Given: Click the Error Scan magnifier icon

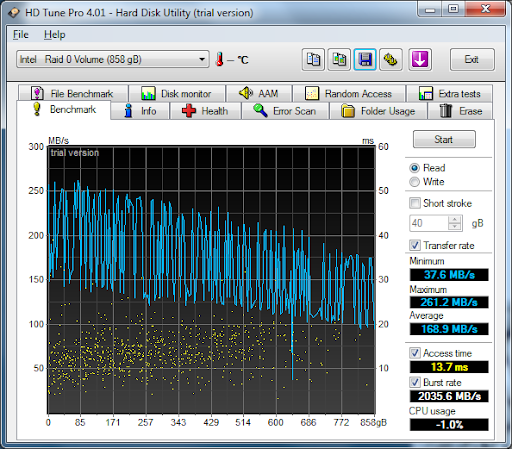Looking at the screenshot, I should pyautogui.click(x=260, y=111).
